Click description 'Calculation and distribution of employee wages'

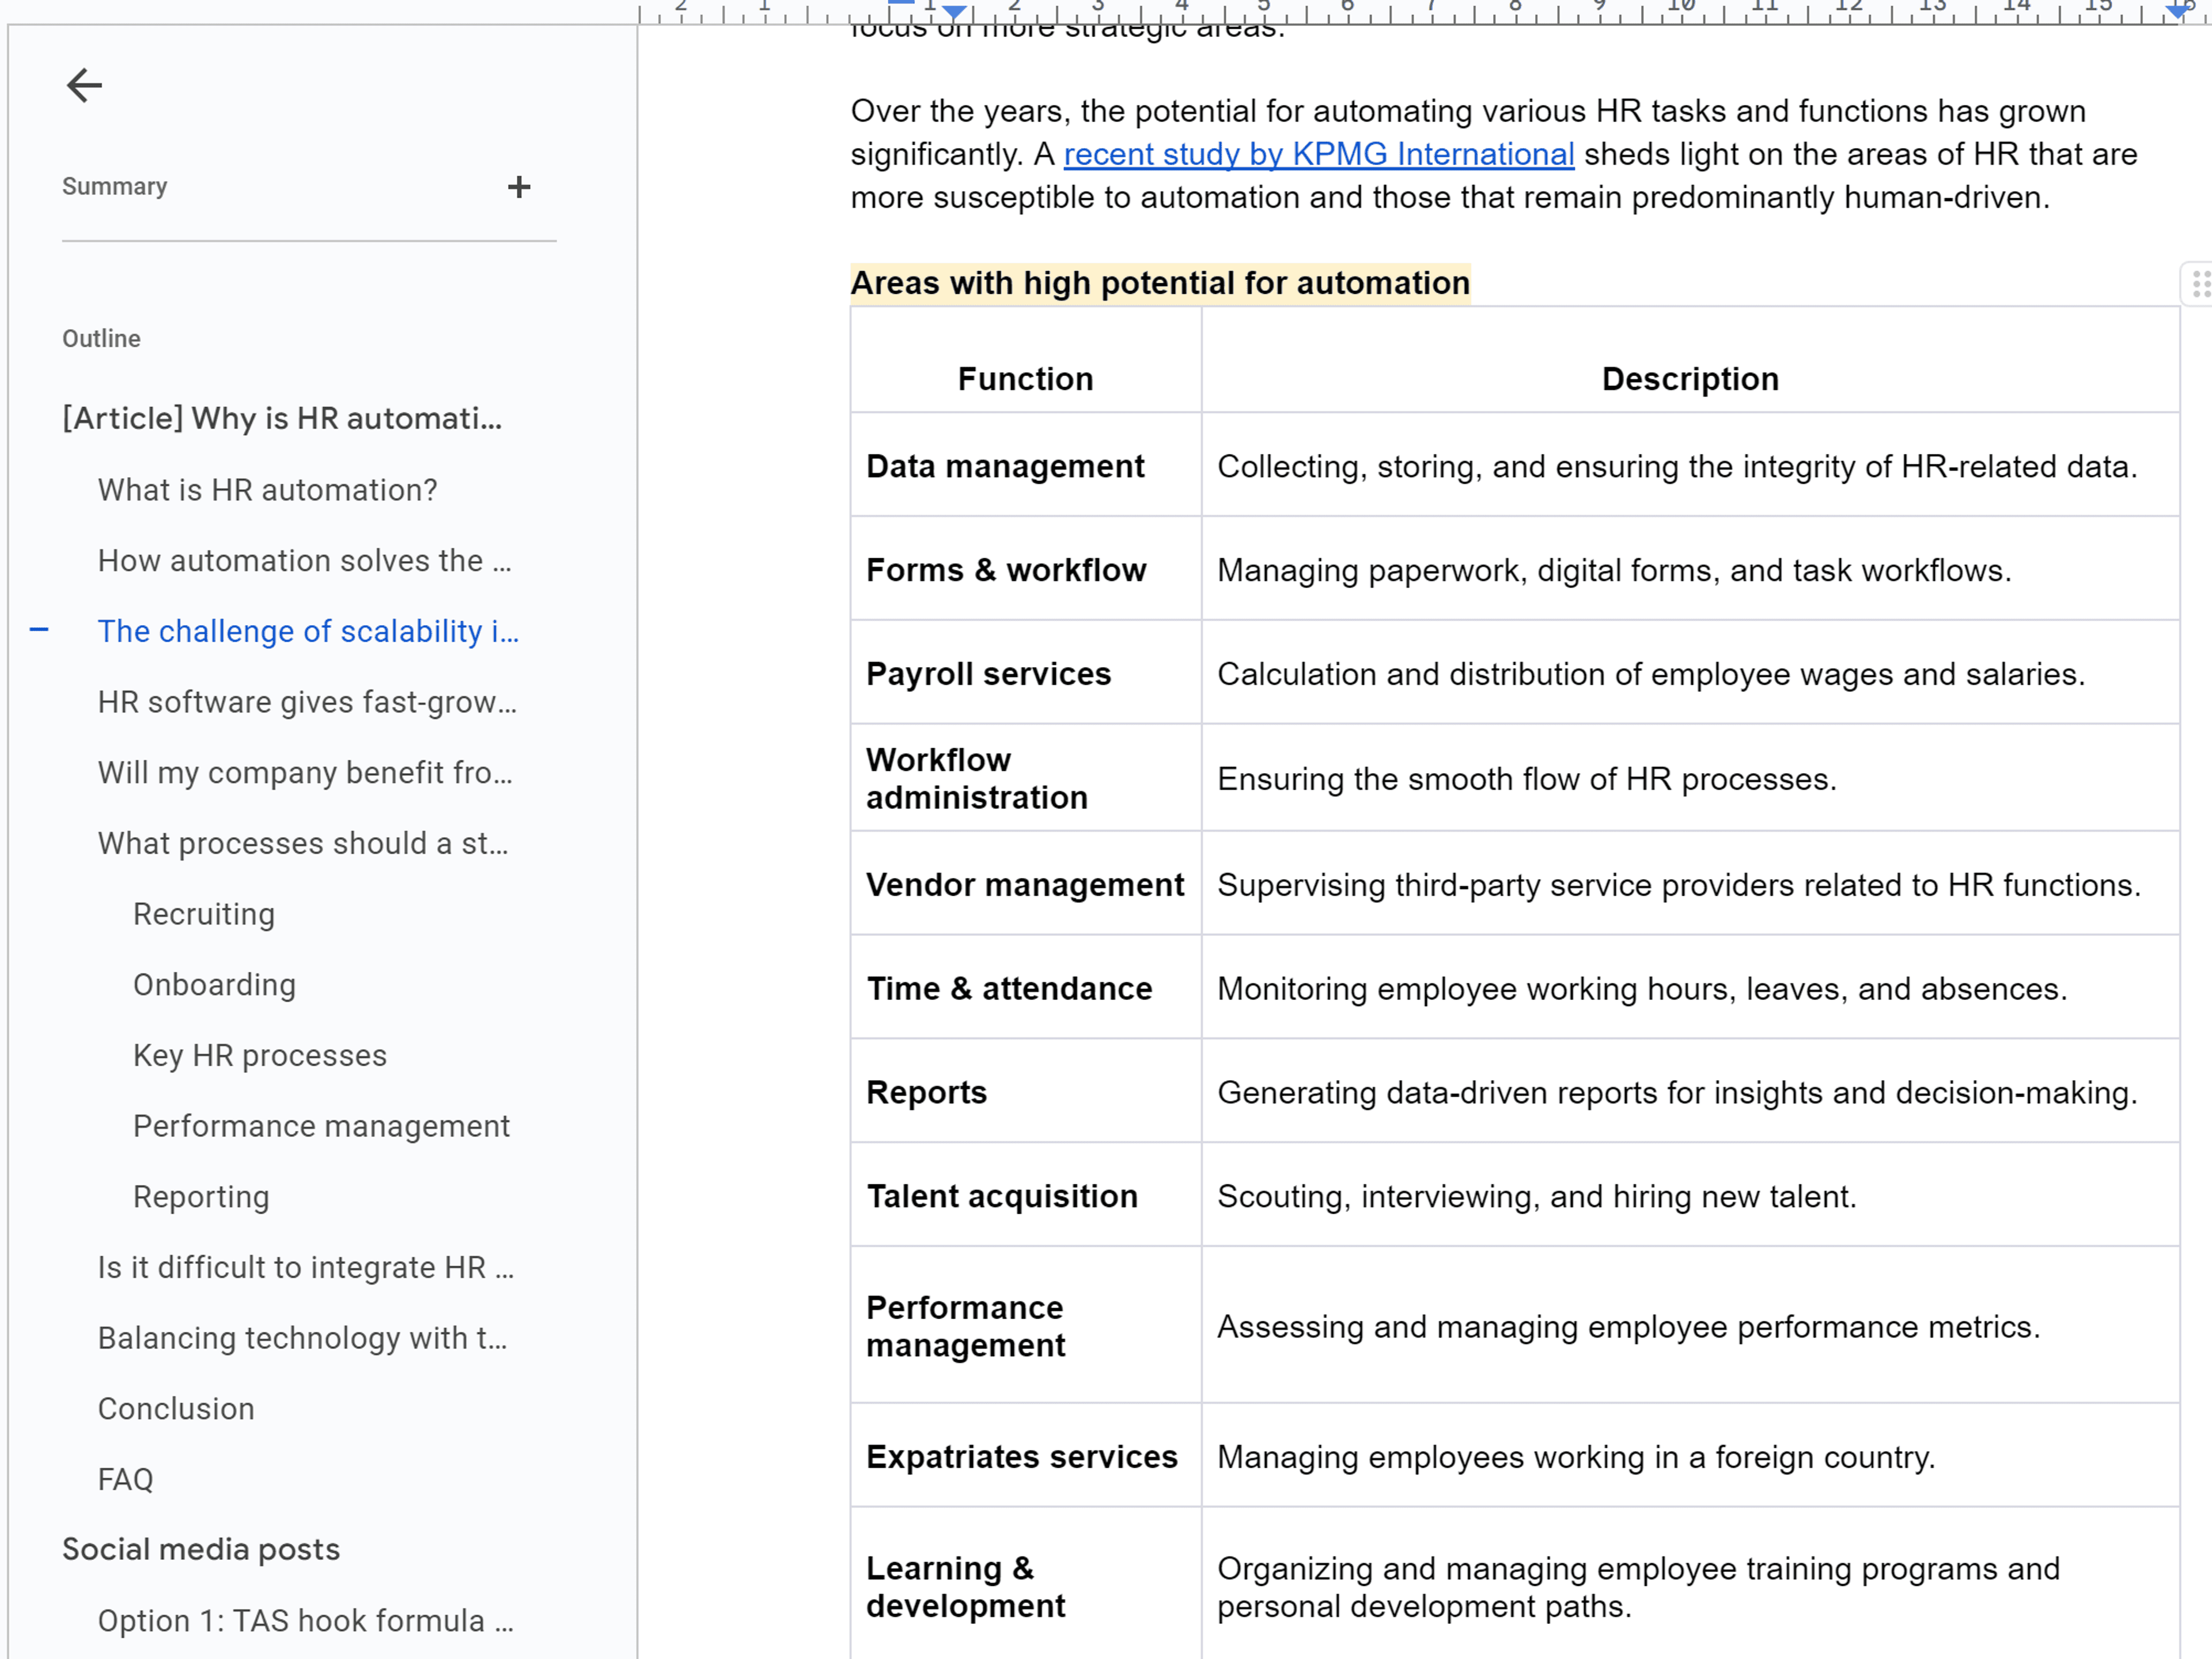point(1651,674)
